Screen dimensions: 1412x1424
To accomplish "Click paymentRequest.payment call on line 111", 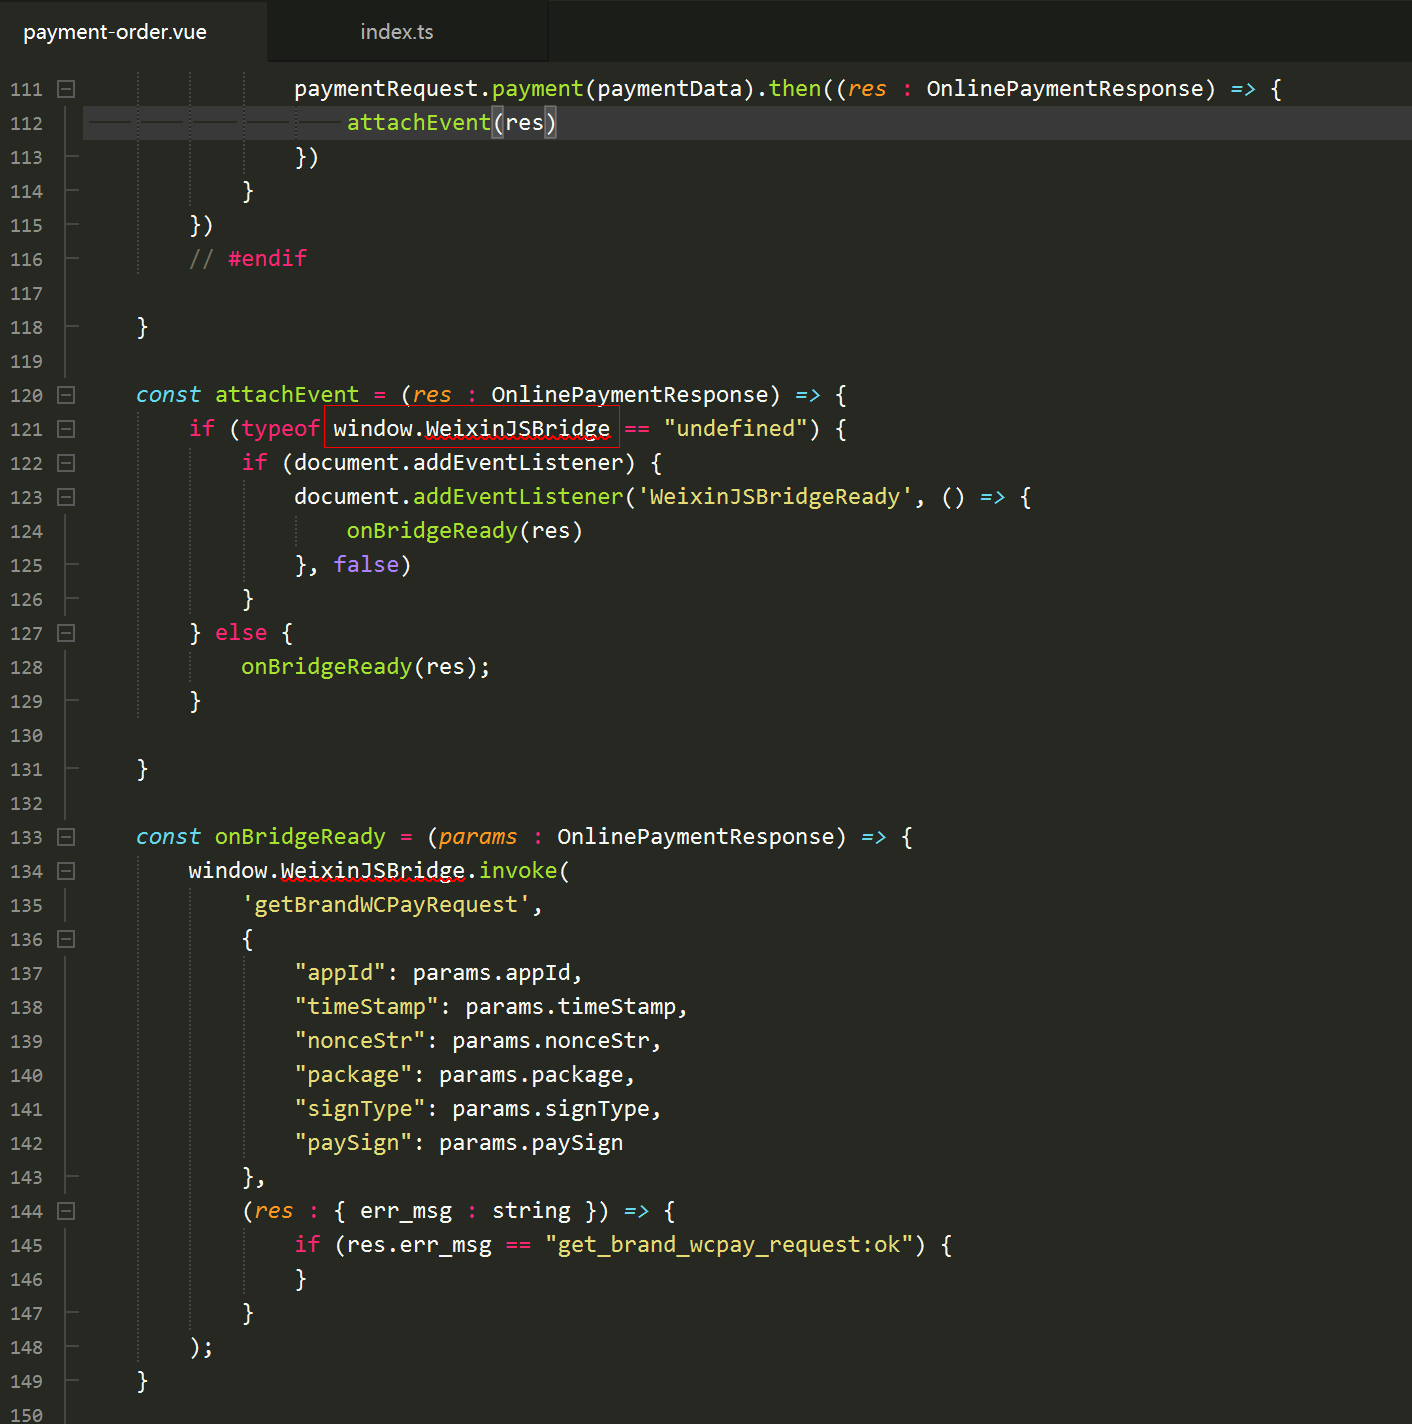I will click(438, 89).
